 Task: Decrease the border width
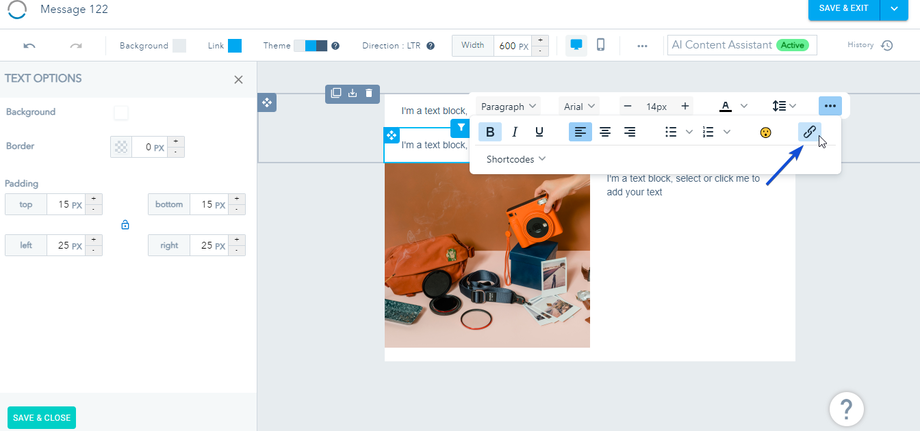point(176,152)
